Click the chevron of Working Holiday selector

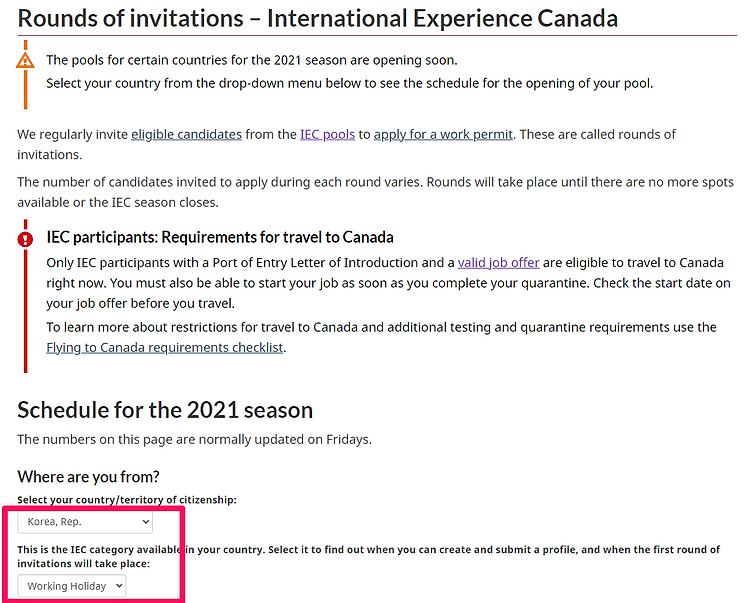119,586
